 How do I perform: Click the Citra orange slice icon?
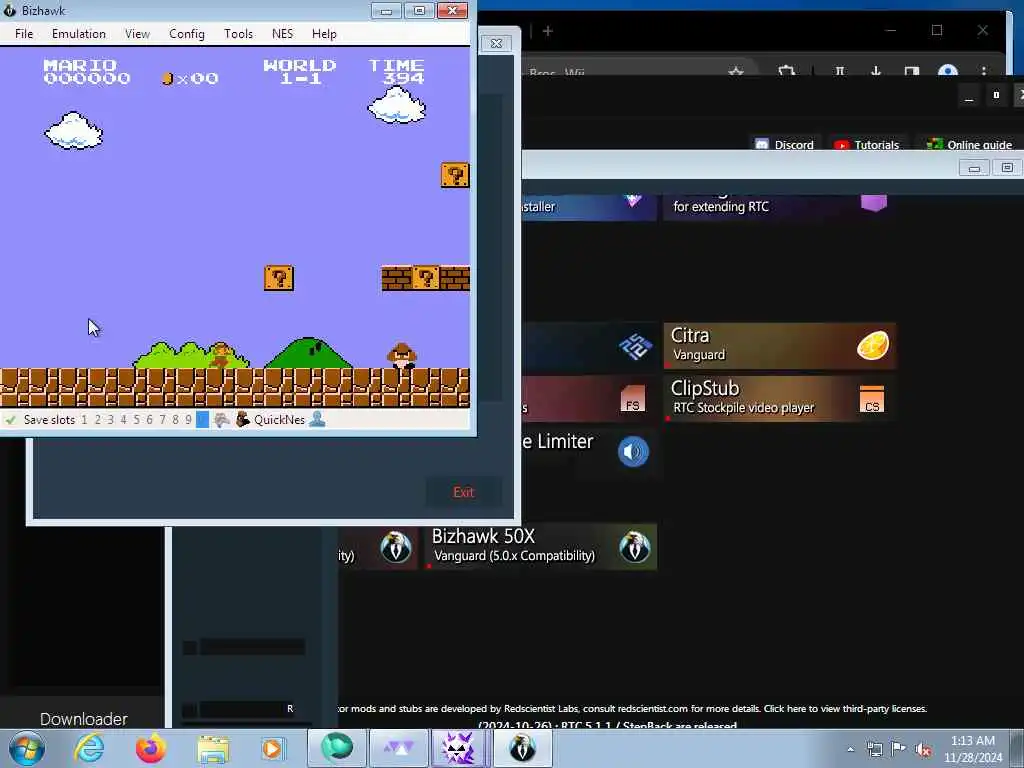click(x=872, y=345)
